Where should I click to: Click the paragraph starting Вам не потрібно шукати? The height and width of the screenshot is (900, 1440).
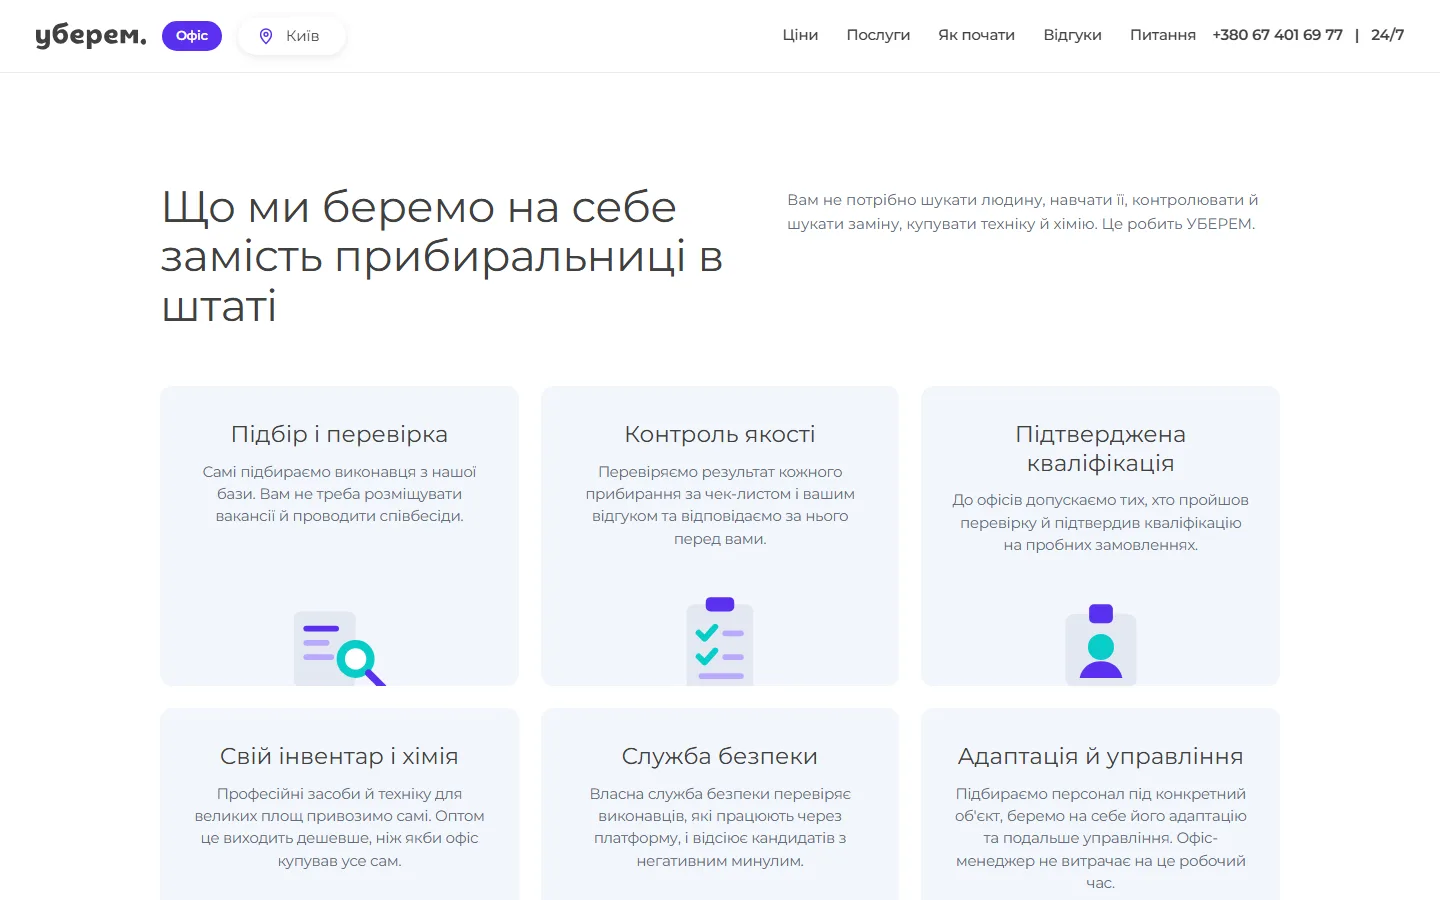pos(1022,212)
